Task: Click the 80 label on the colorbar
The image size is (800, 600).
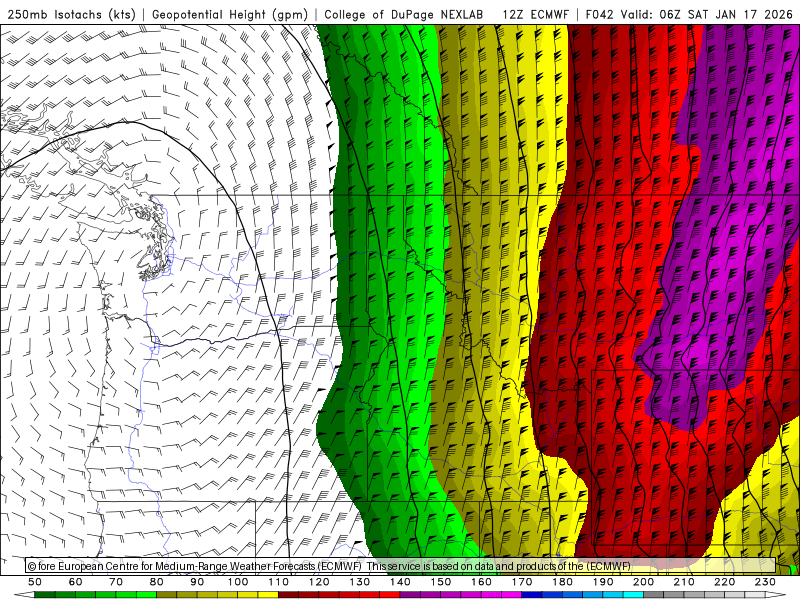Action: 157,582
